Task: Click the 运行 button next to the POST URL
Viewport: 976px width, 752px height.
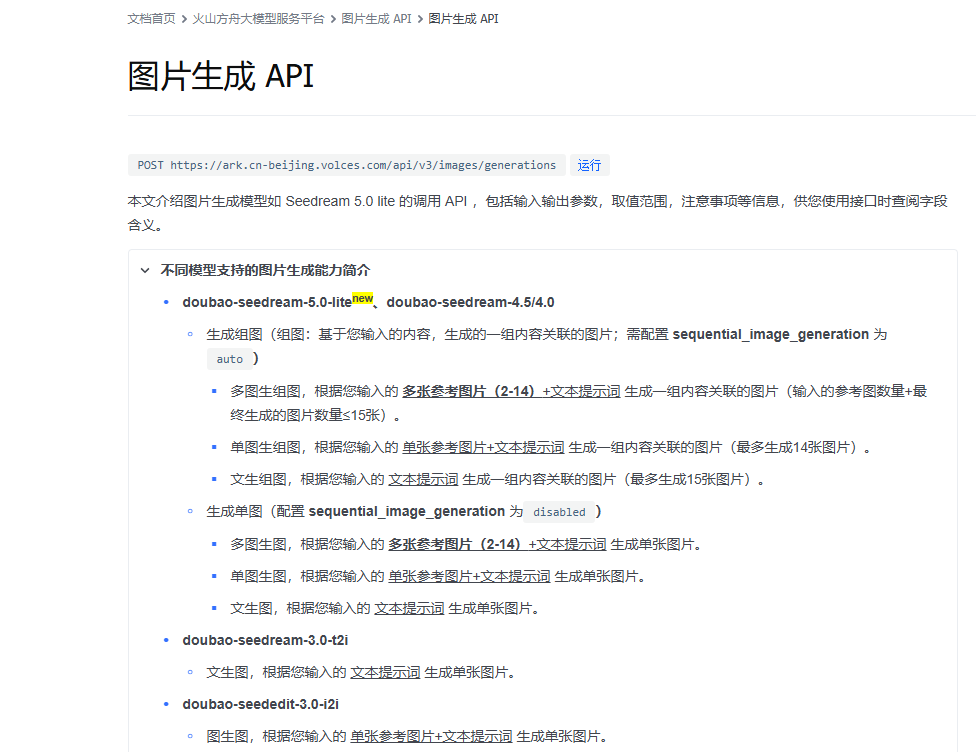Action: pyautogui.click(x=589, y=165)
